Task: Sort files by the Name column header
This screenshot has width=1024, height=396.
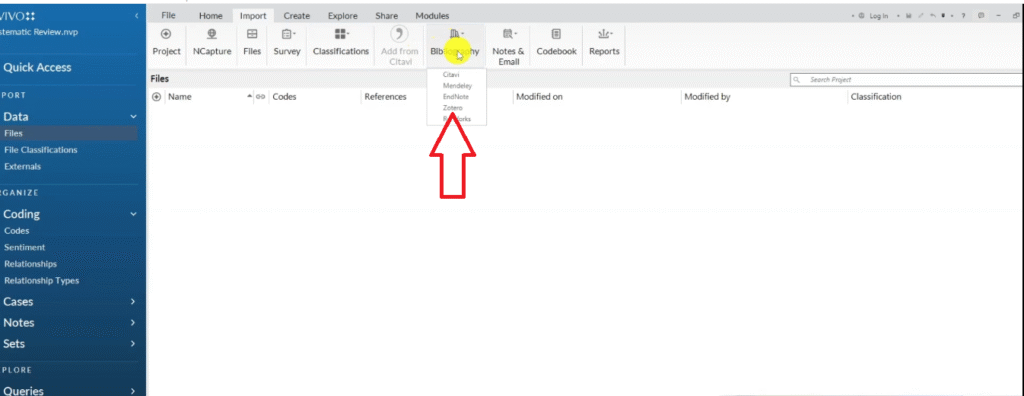Action: [180, 97]
